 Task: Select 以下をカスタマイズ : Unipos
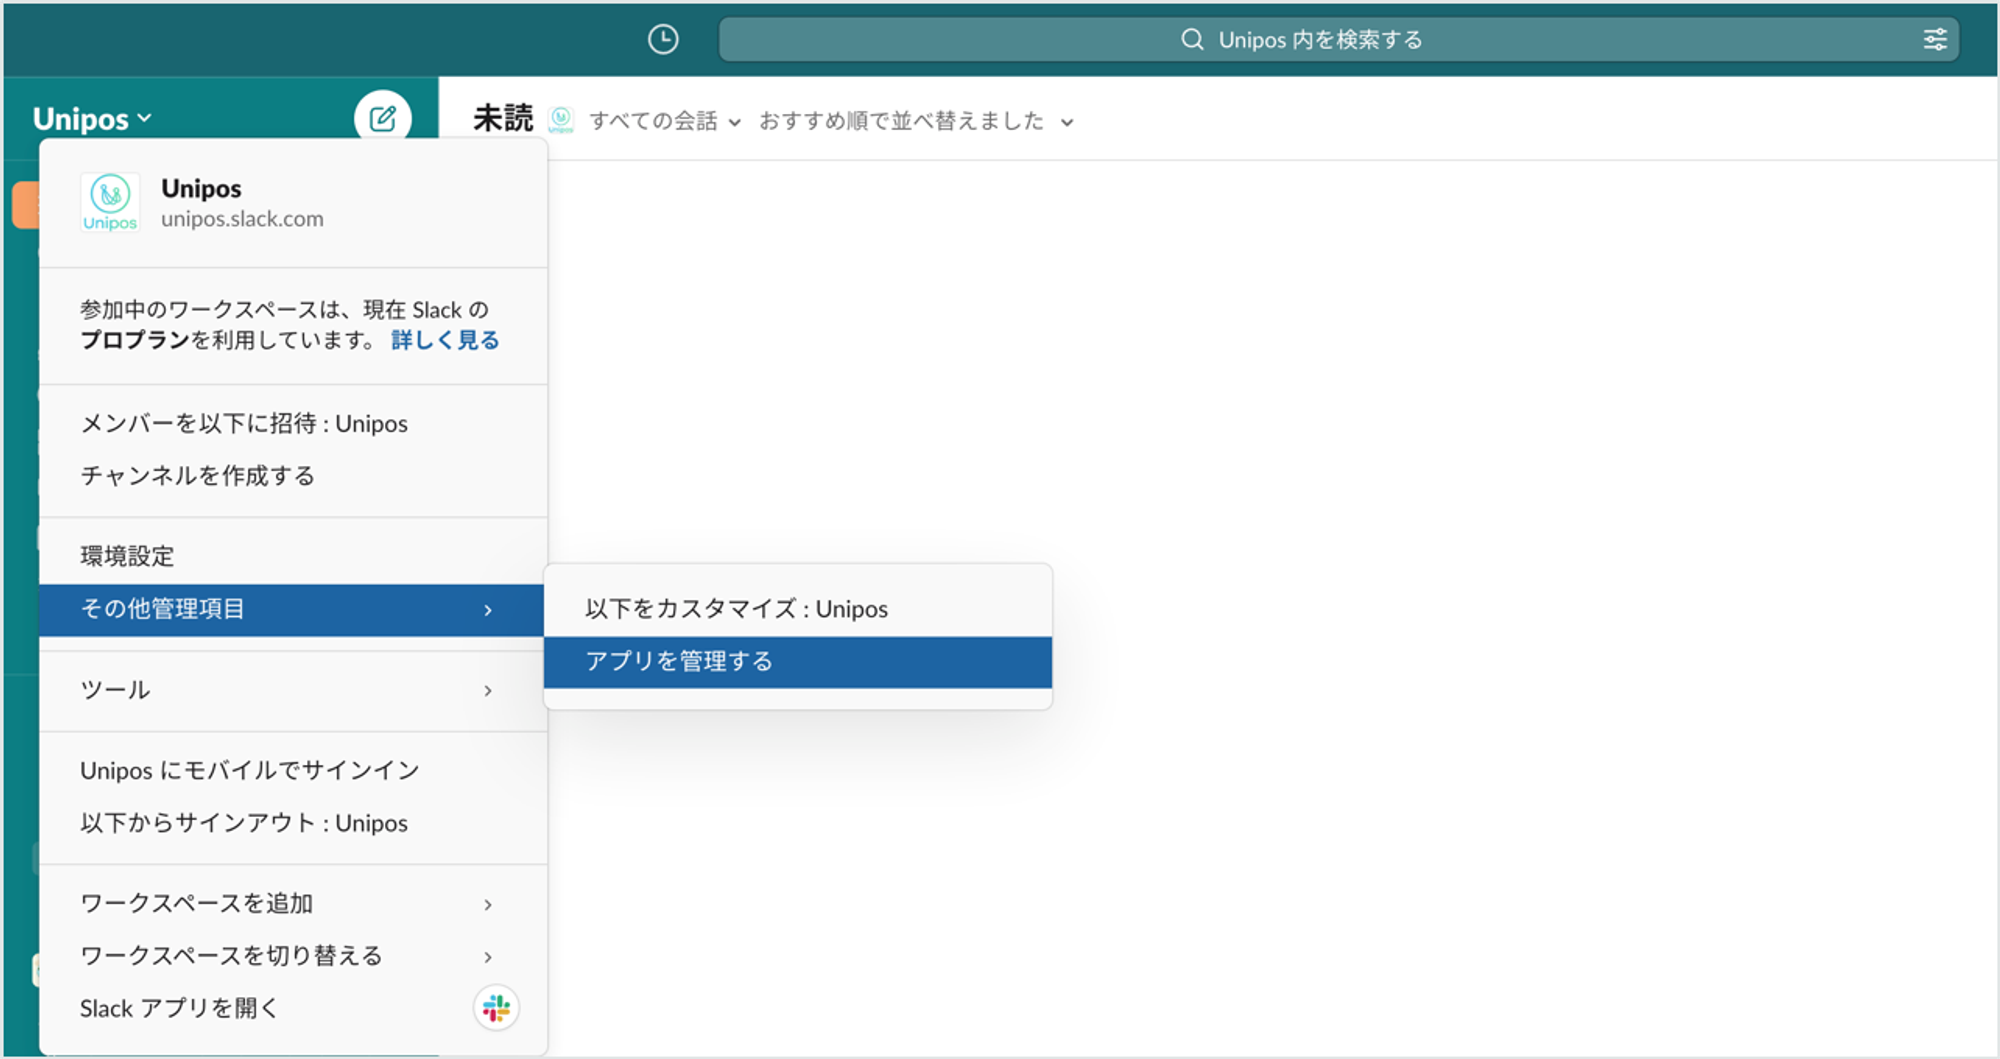798,609
